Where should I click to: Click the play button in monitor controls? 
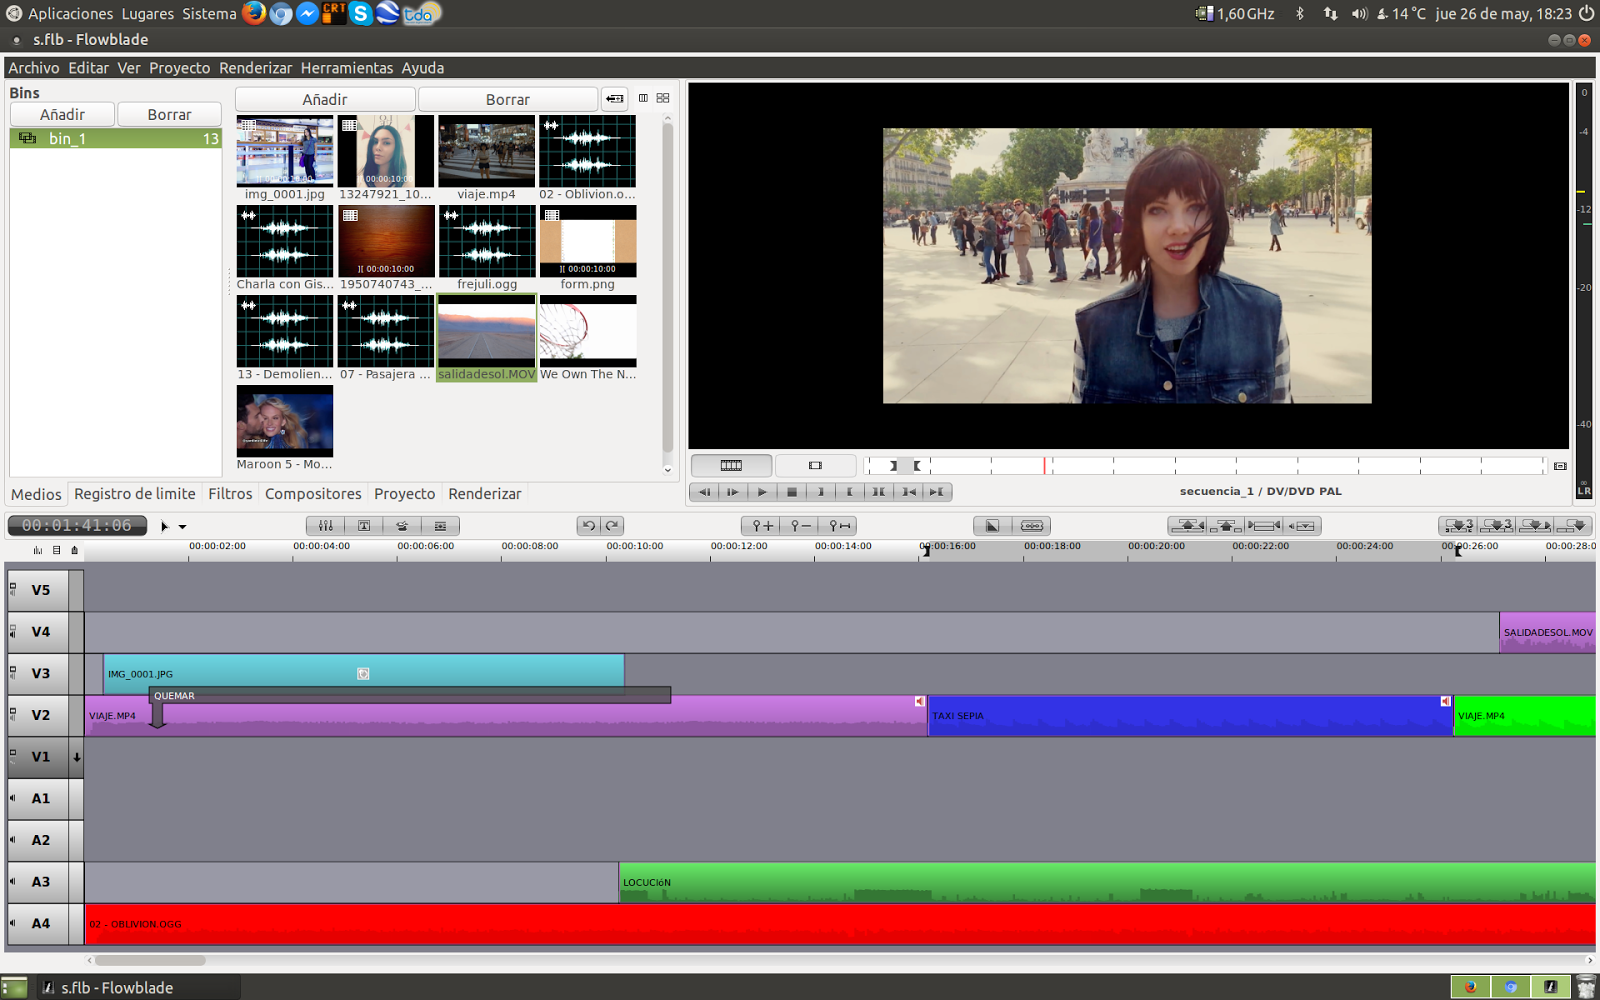[x=762, y=492]
